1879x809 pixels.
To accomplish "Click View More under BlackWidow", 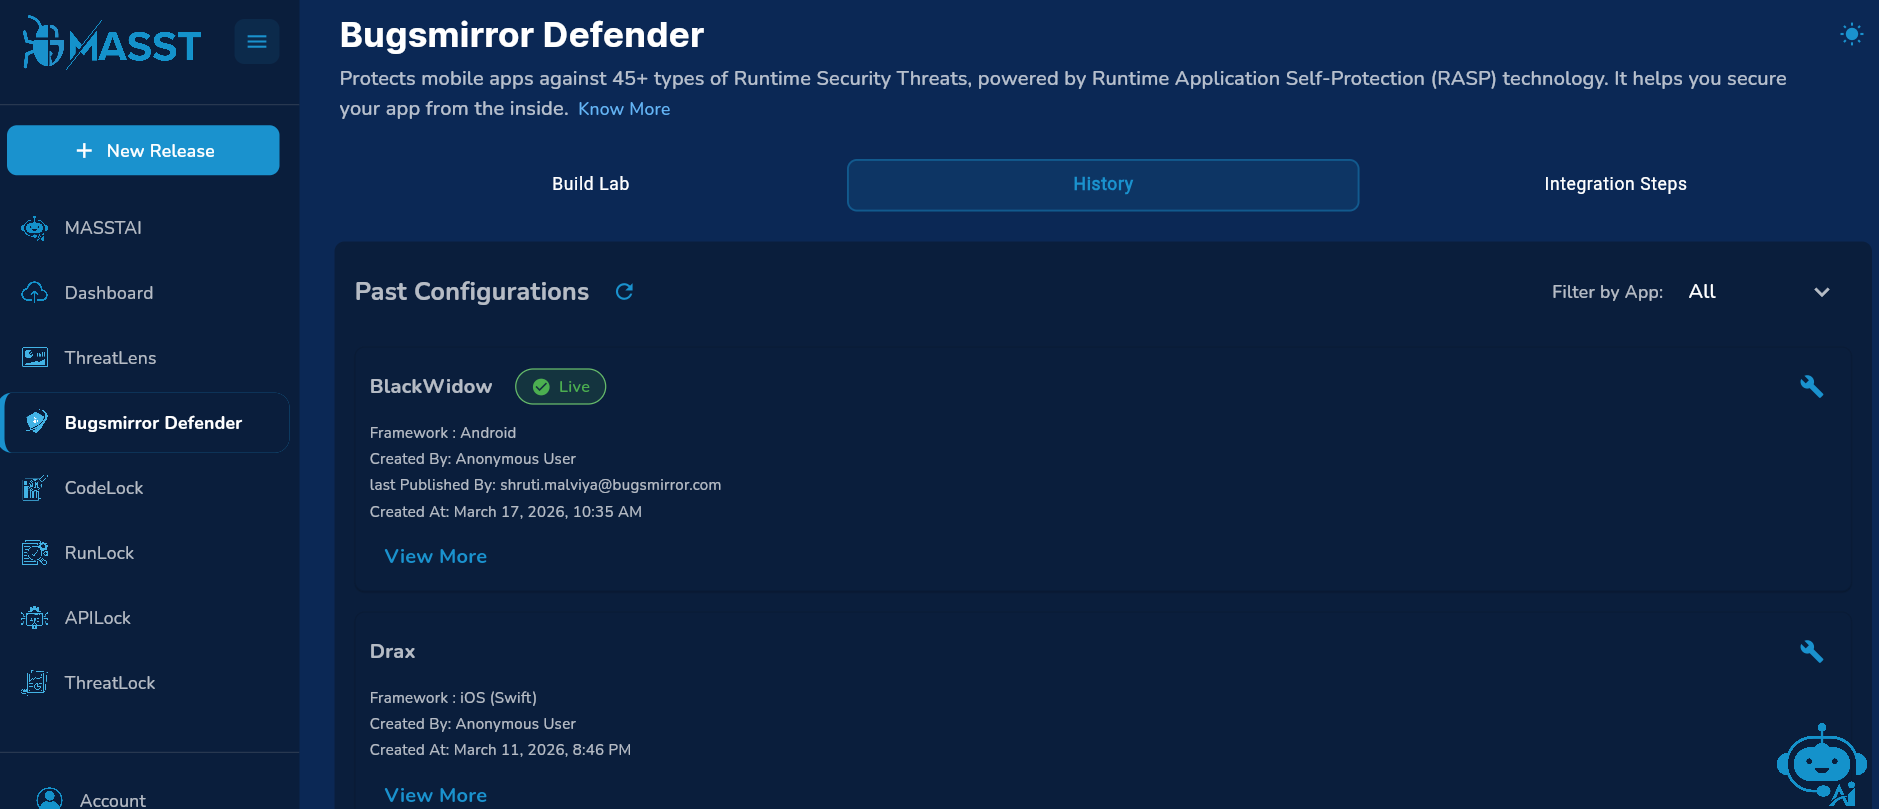I will (x=436, y=556).
